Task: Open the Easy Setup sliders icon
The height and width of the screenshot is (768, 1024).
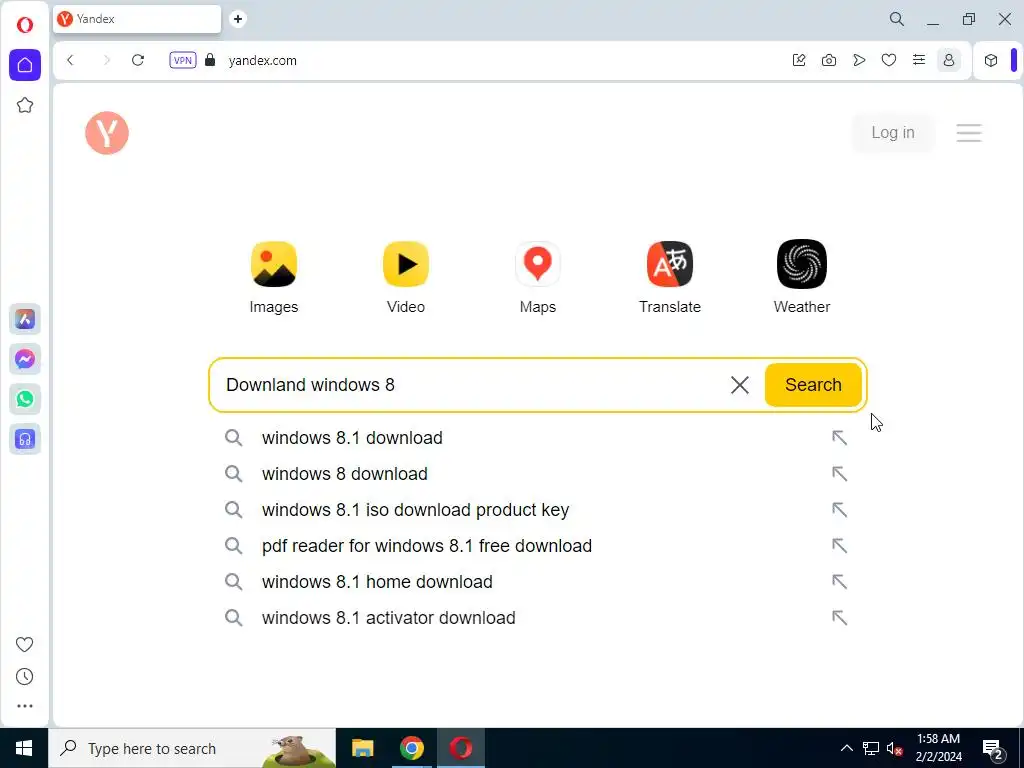Action: click(x=919, y=60)
